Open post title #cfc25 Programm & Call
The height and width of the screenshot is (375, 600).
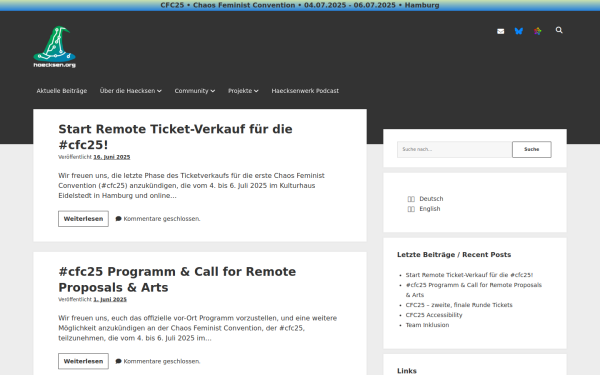177,279
